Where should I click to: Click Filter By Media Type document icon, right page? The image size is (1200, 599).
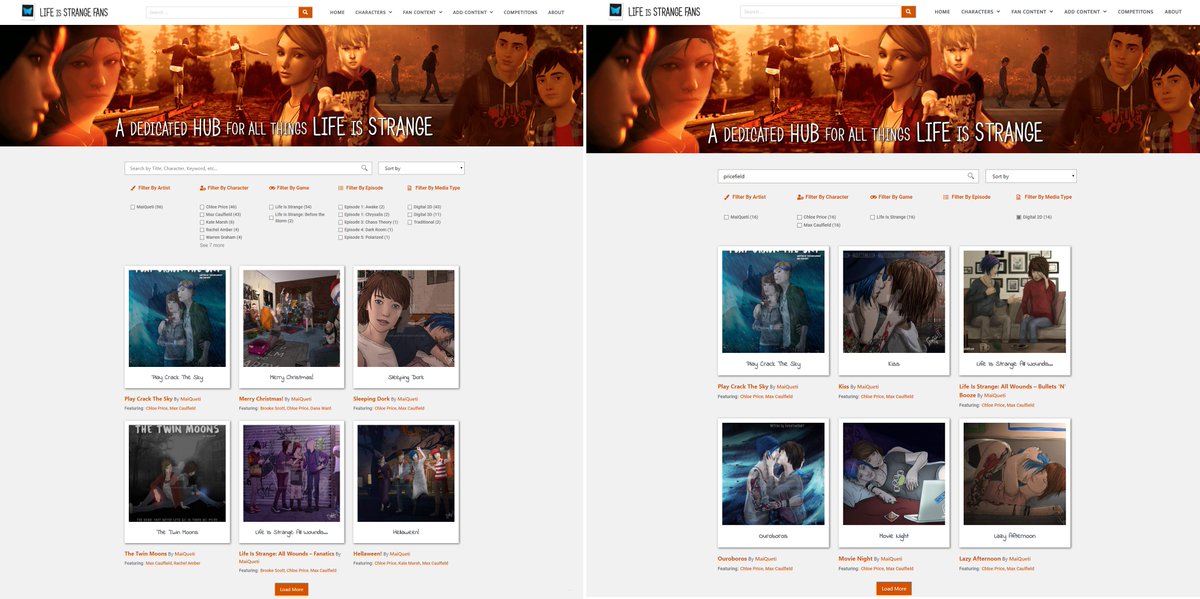point(1017,197)
